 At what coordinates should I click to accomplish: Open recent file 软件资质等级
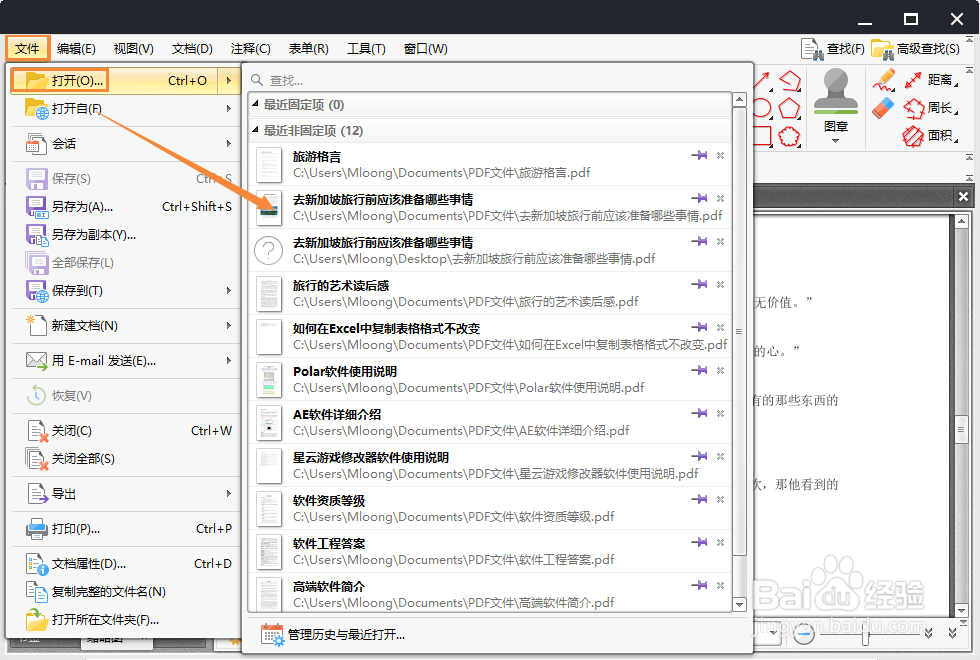click(x=489, y=509)
